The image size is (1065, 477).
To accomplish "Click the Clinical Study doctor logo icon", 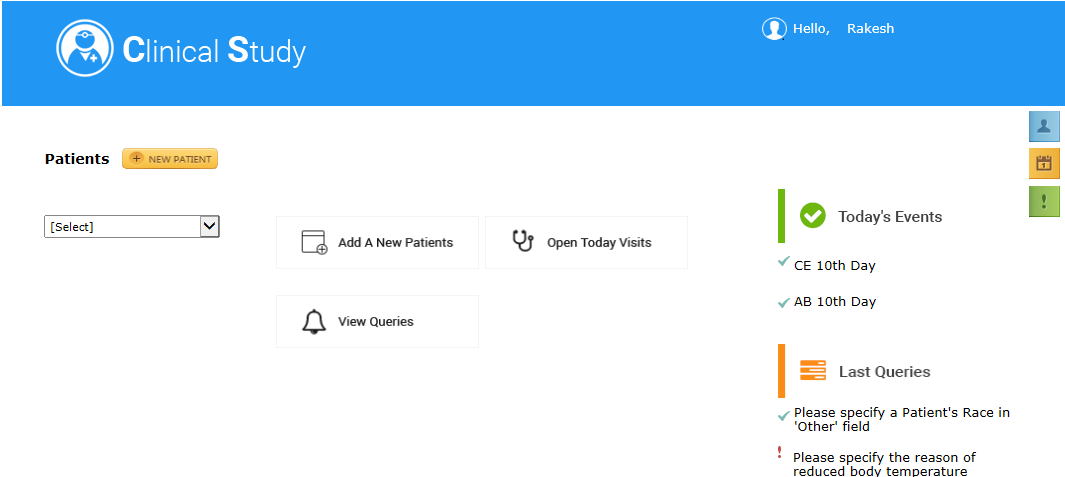I will tap(85, 48).
